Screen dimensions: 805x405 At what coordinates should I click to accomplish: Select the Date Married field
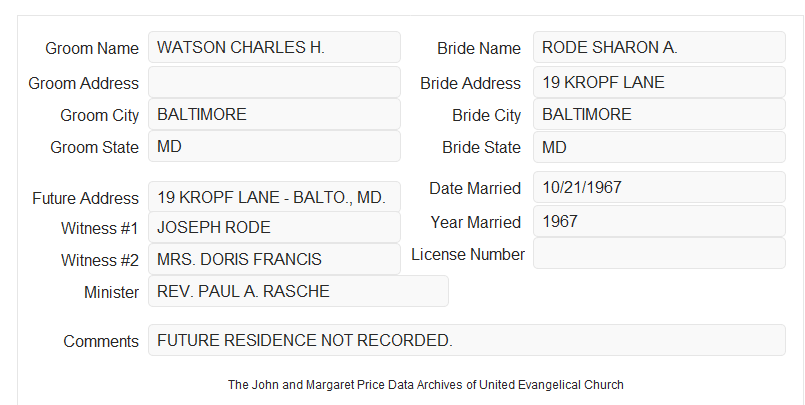point(659,187)
